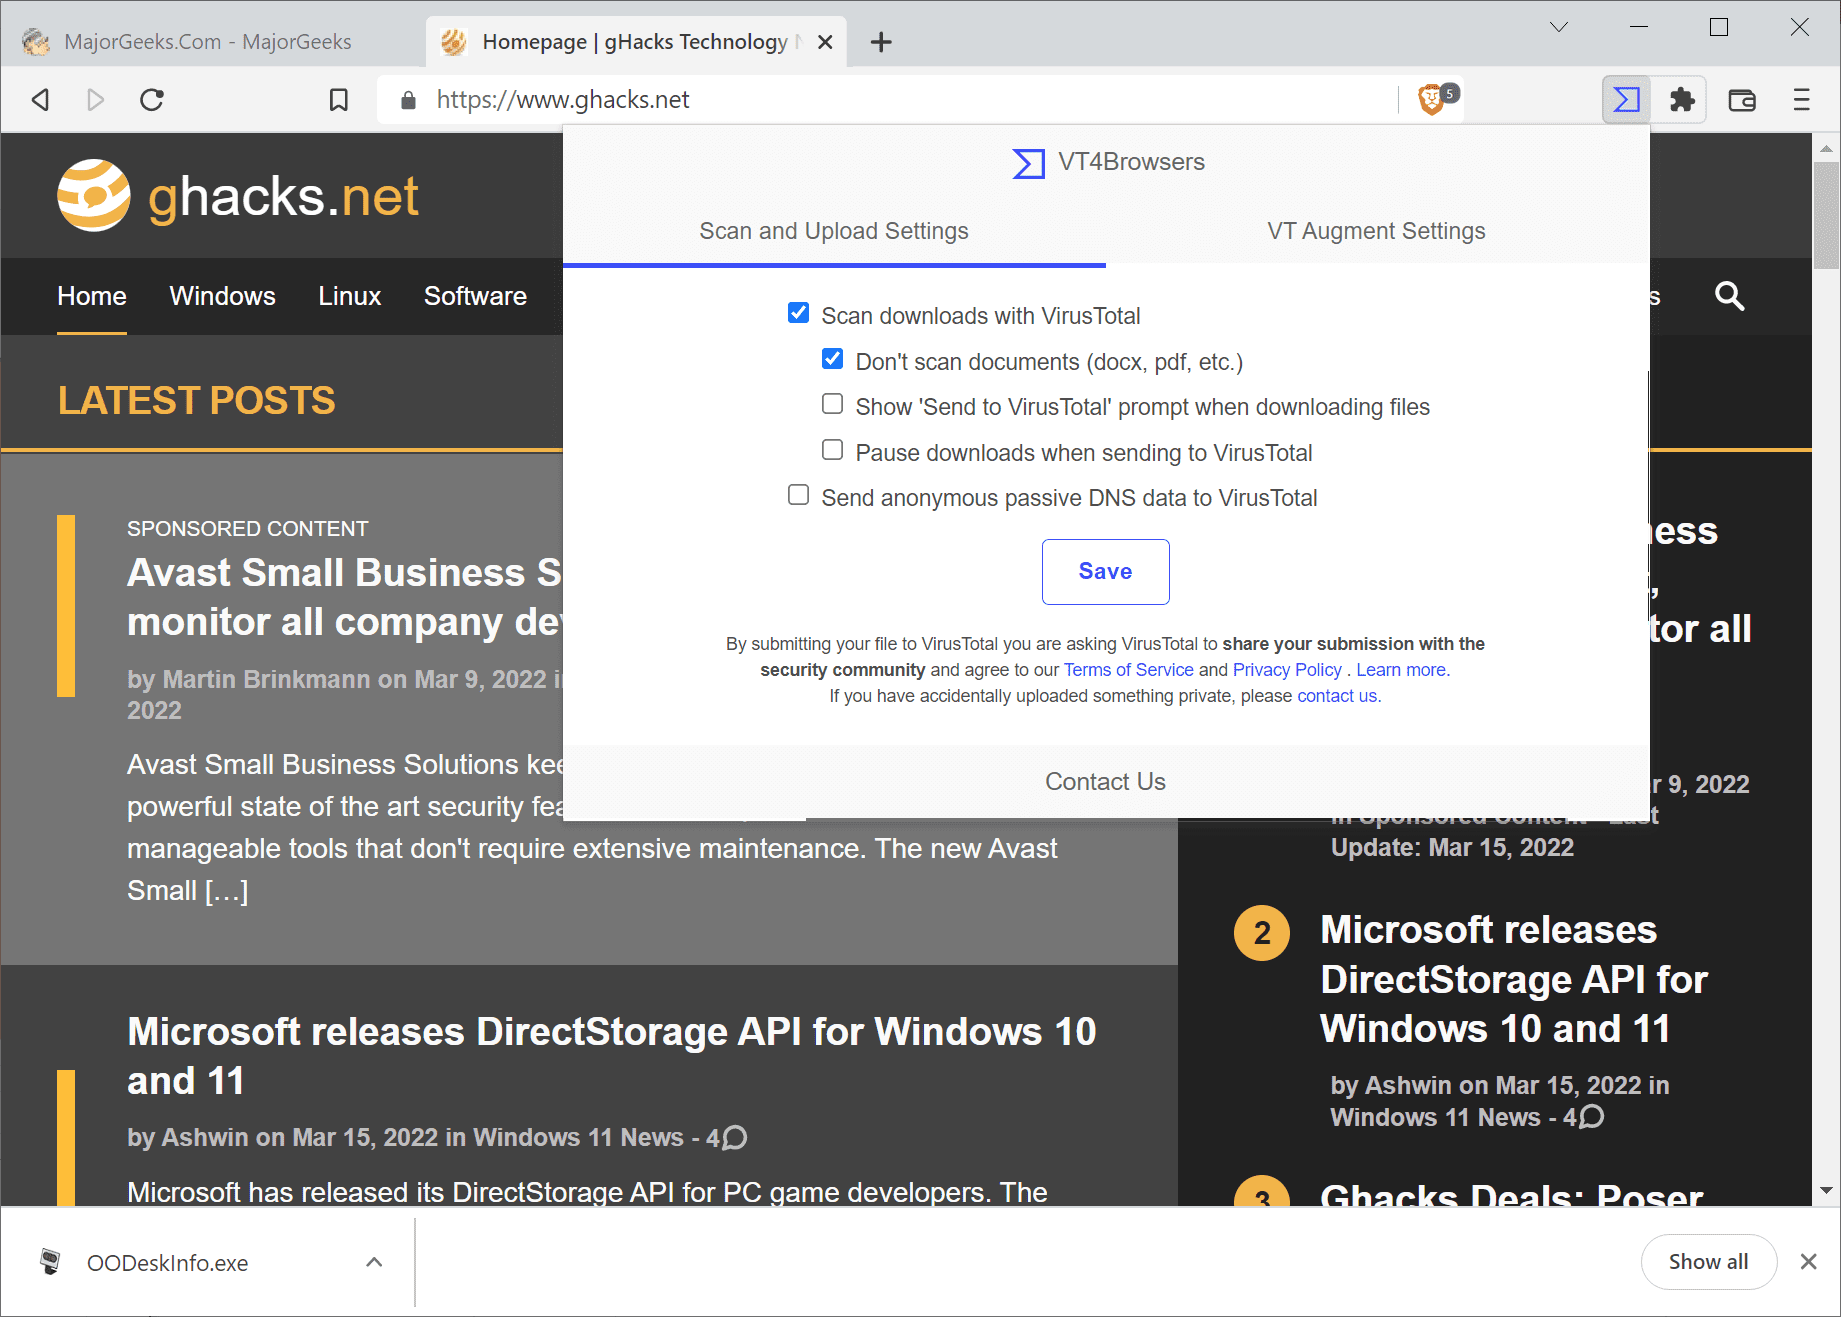This screenshot has height=1317, width=1841.
Task: Click the contact us link
Action: [x=1339, y=696]
